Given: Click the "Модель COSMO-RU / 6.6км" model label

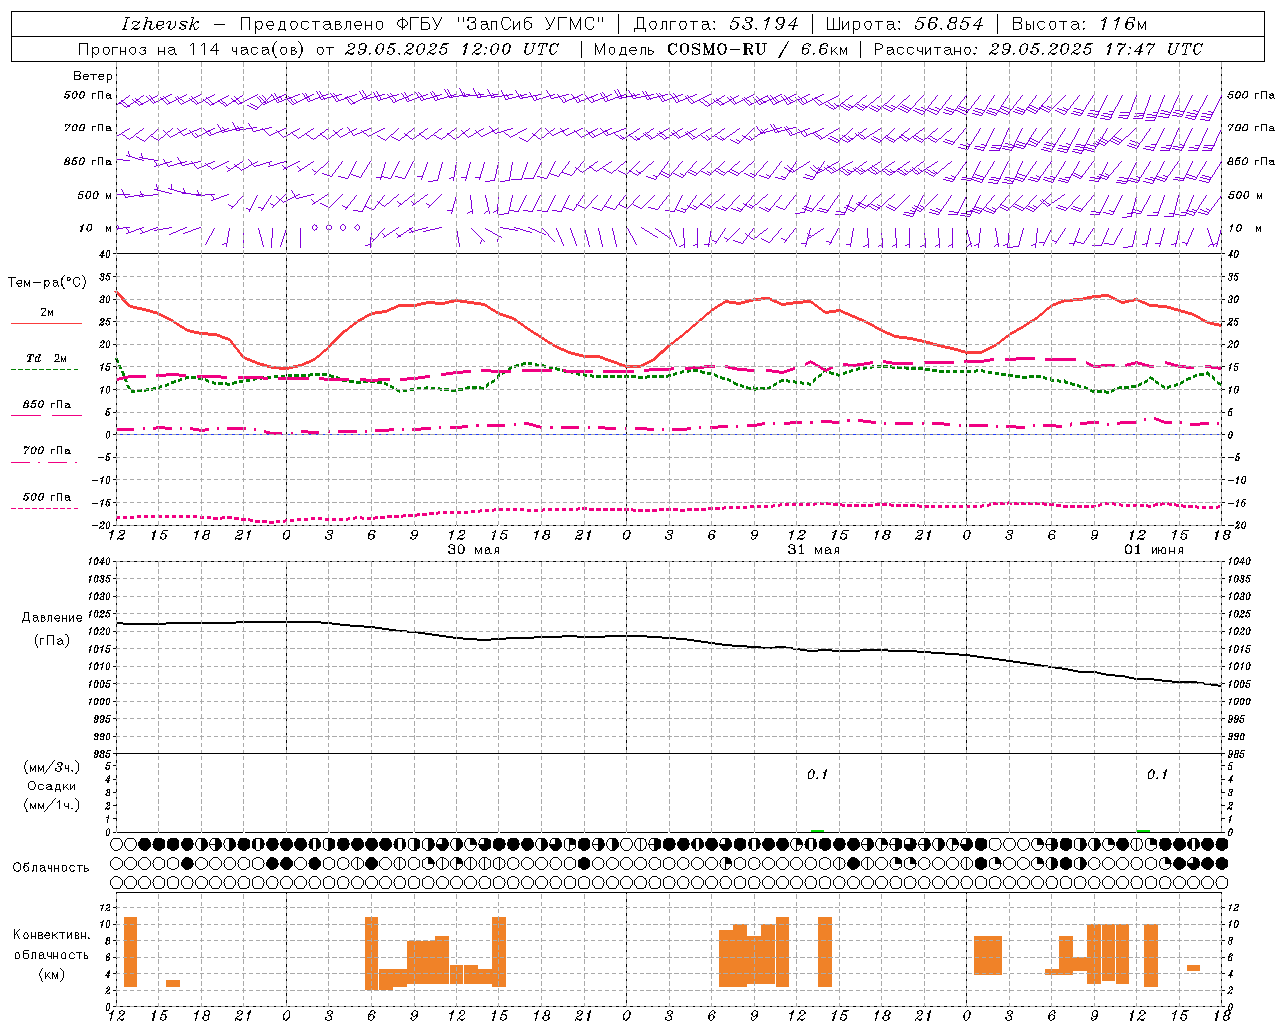Looking at the screenshot, I should pyautogui.click(x=721, y=49).
